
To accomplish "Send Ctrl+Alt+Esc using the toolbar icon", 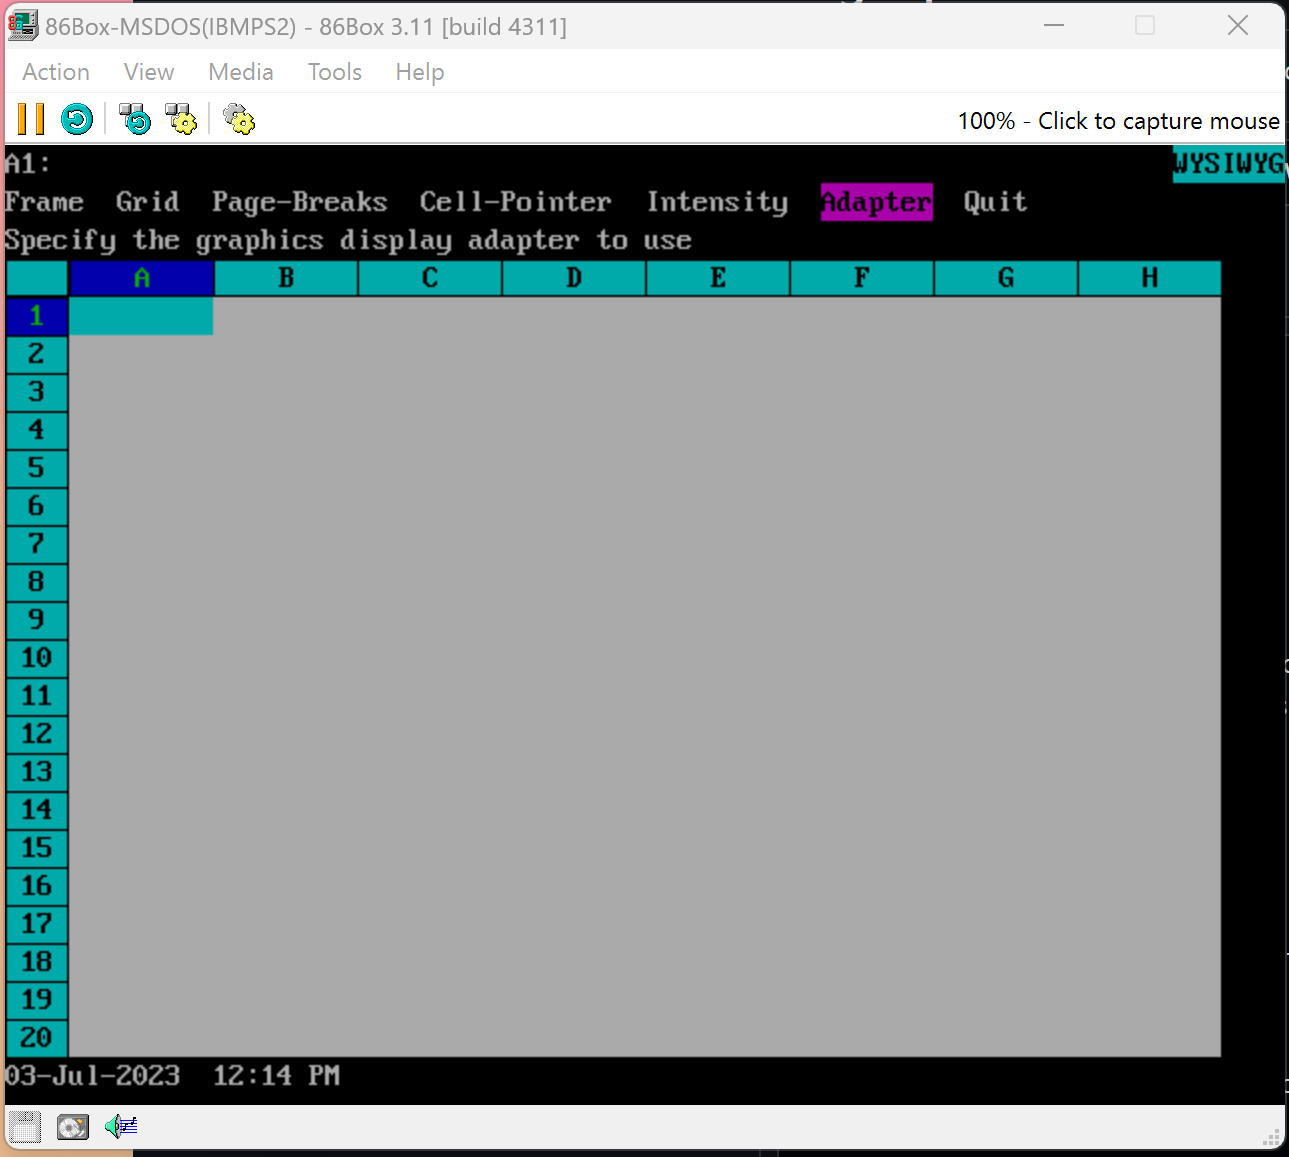I will point(181,118).
